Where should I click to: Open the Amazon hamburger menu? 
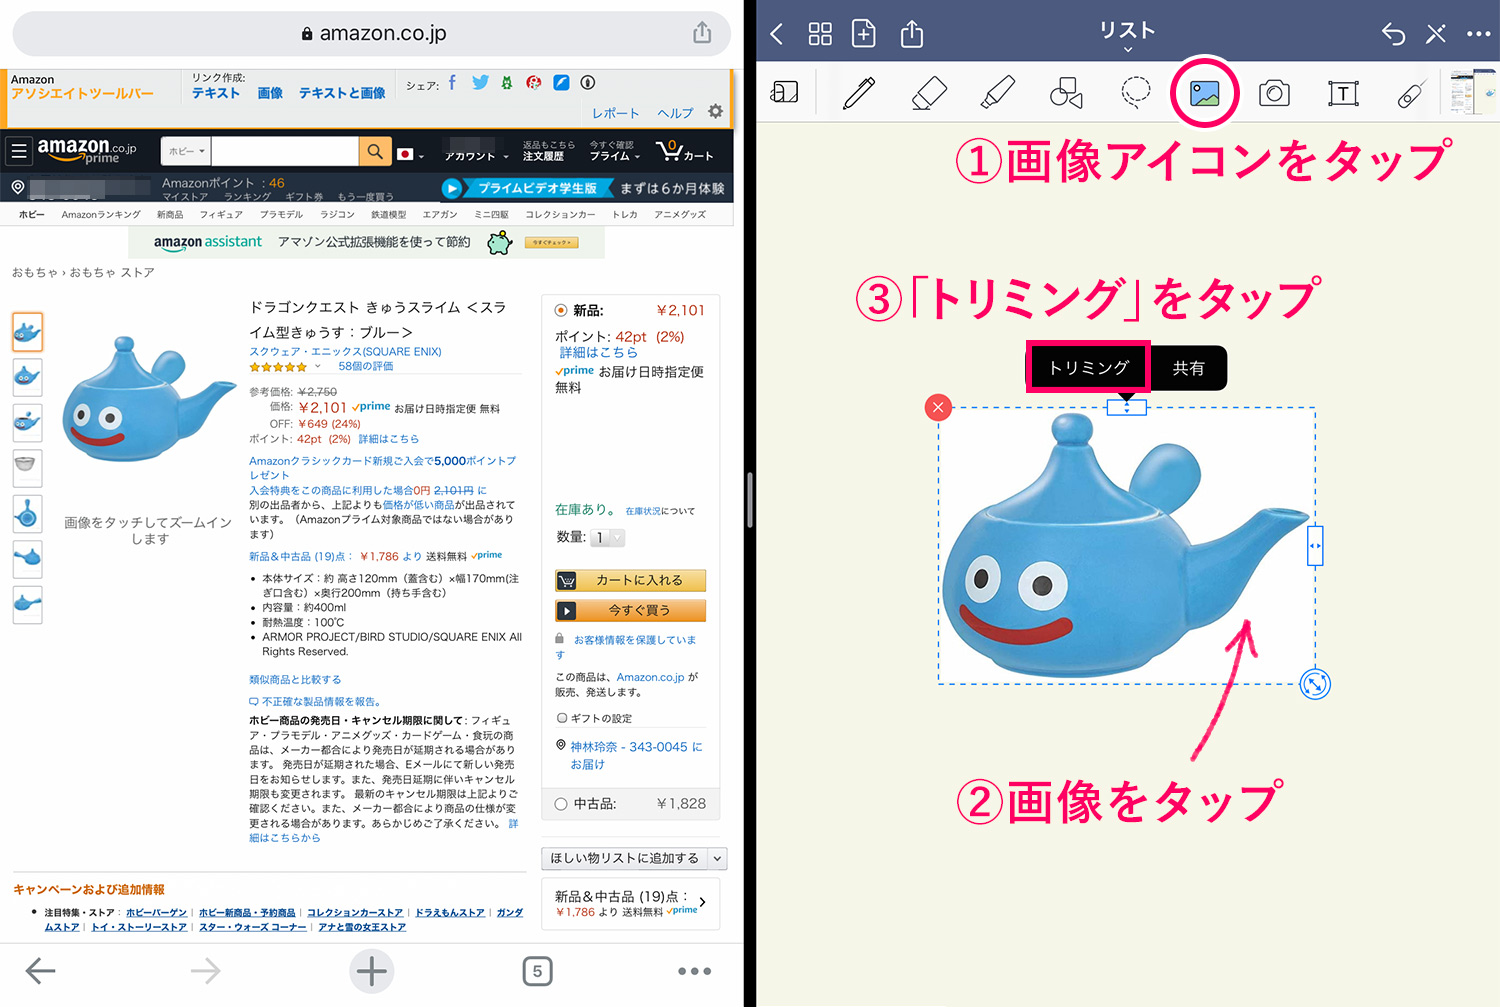(x=19, y=152)
